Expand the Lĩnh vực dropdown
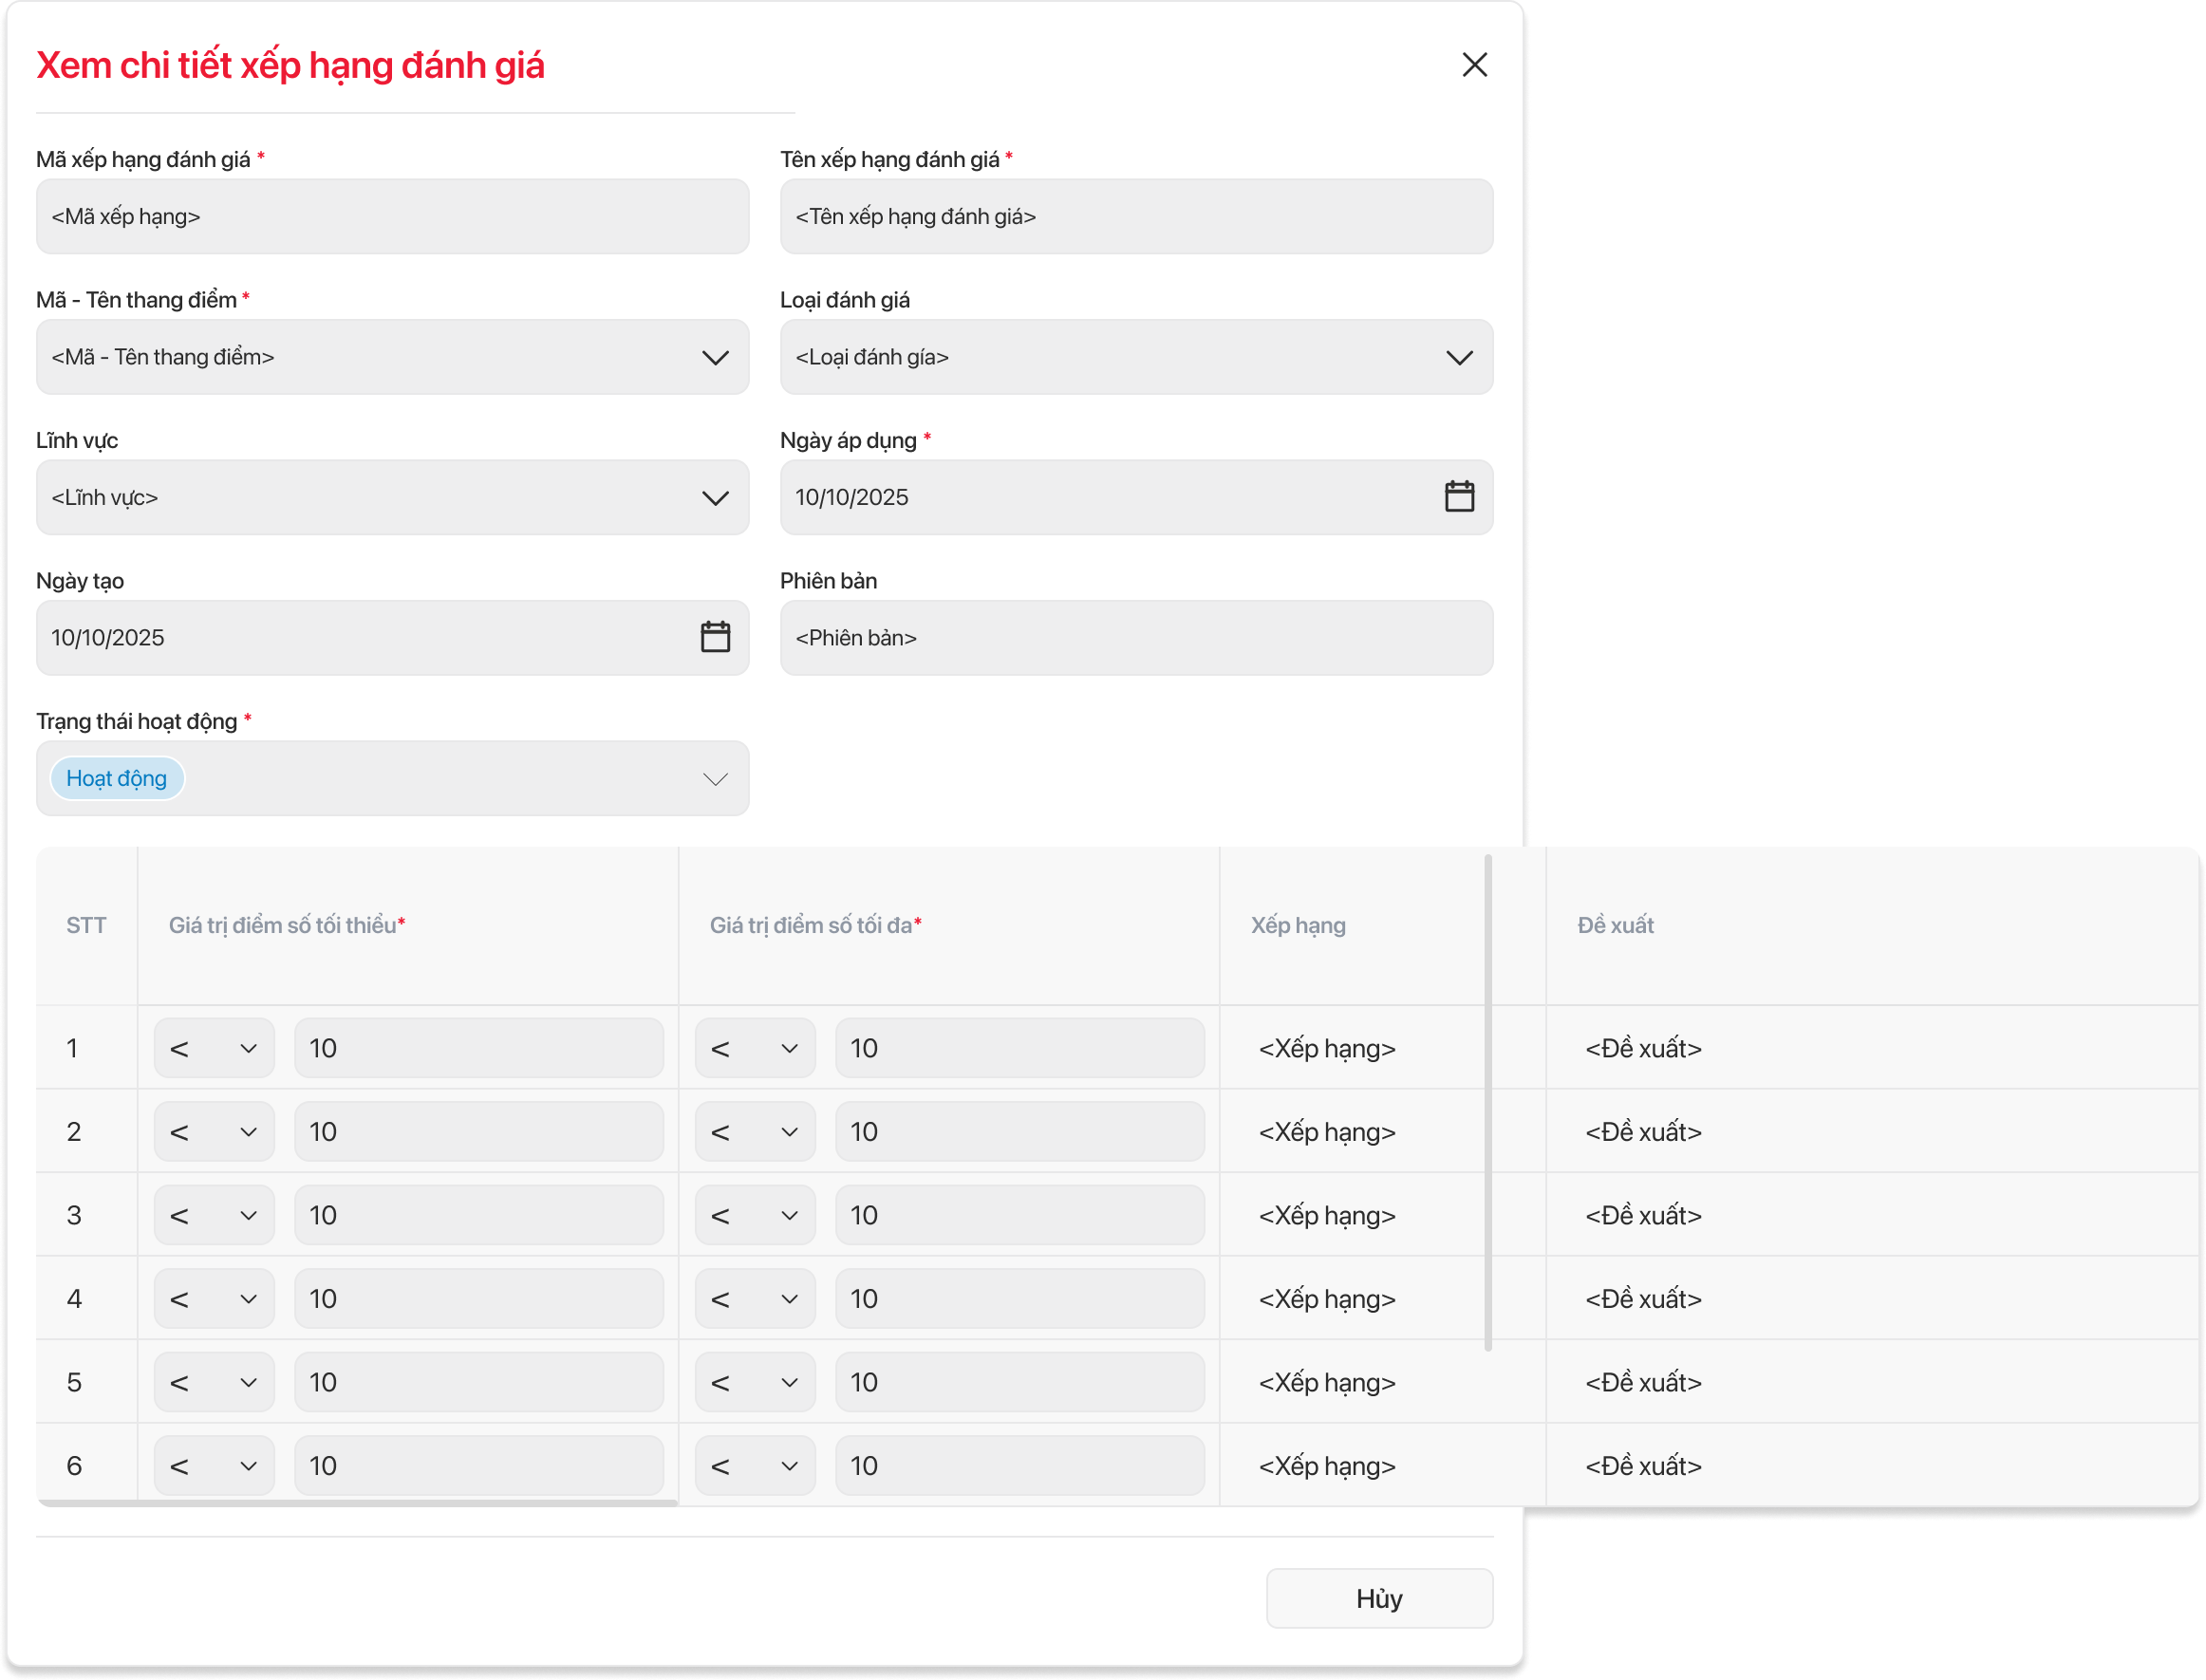Image resolution: width=2206 pixels, height=1680 pixels. click(x=715, y=498)
